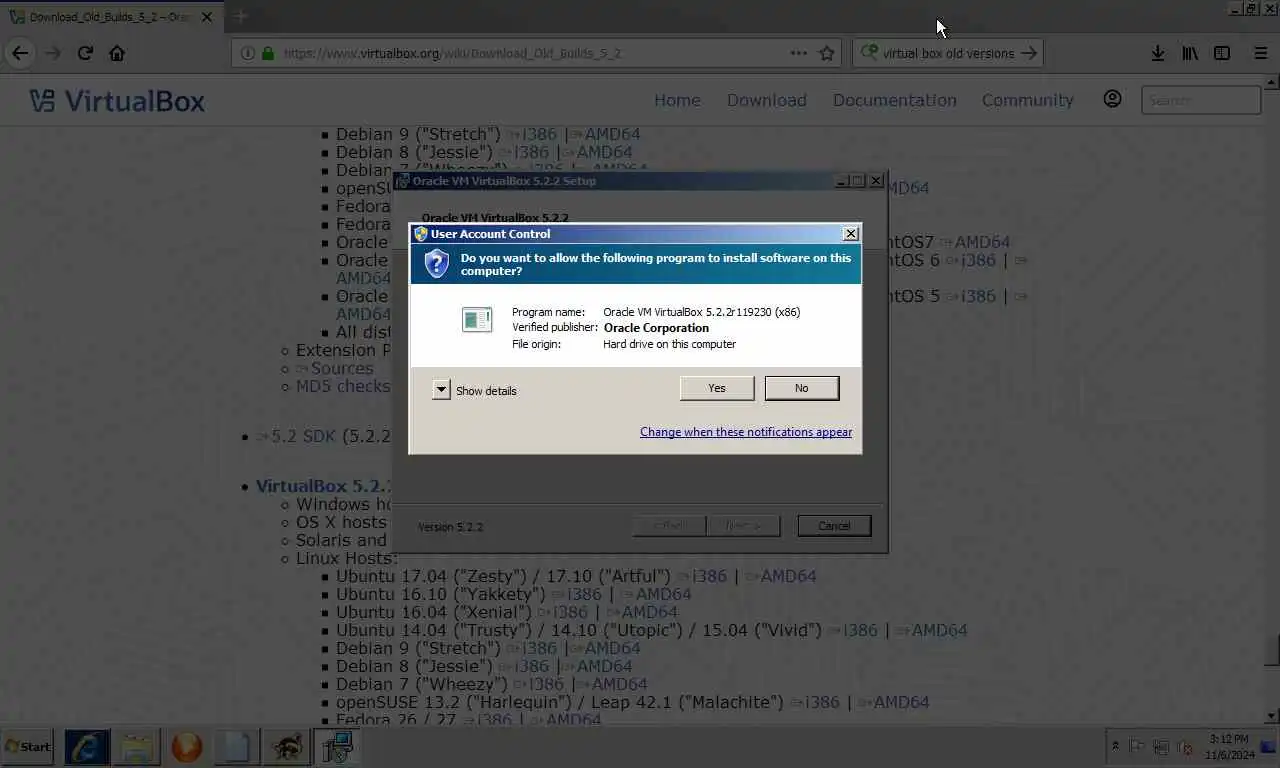
Task: Open Debian 8 Jessie i386 link at top
Action: click(x=527, y=152)
